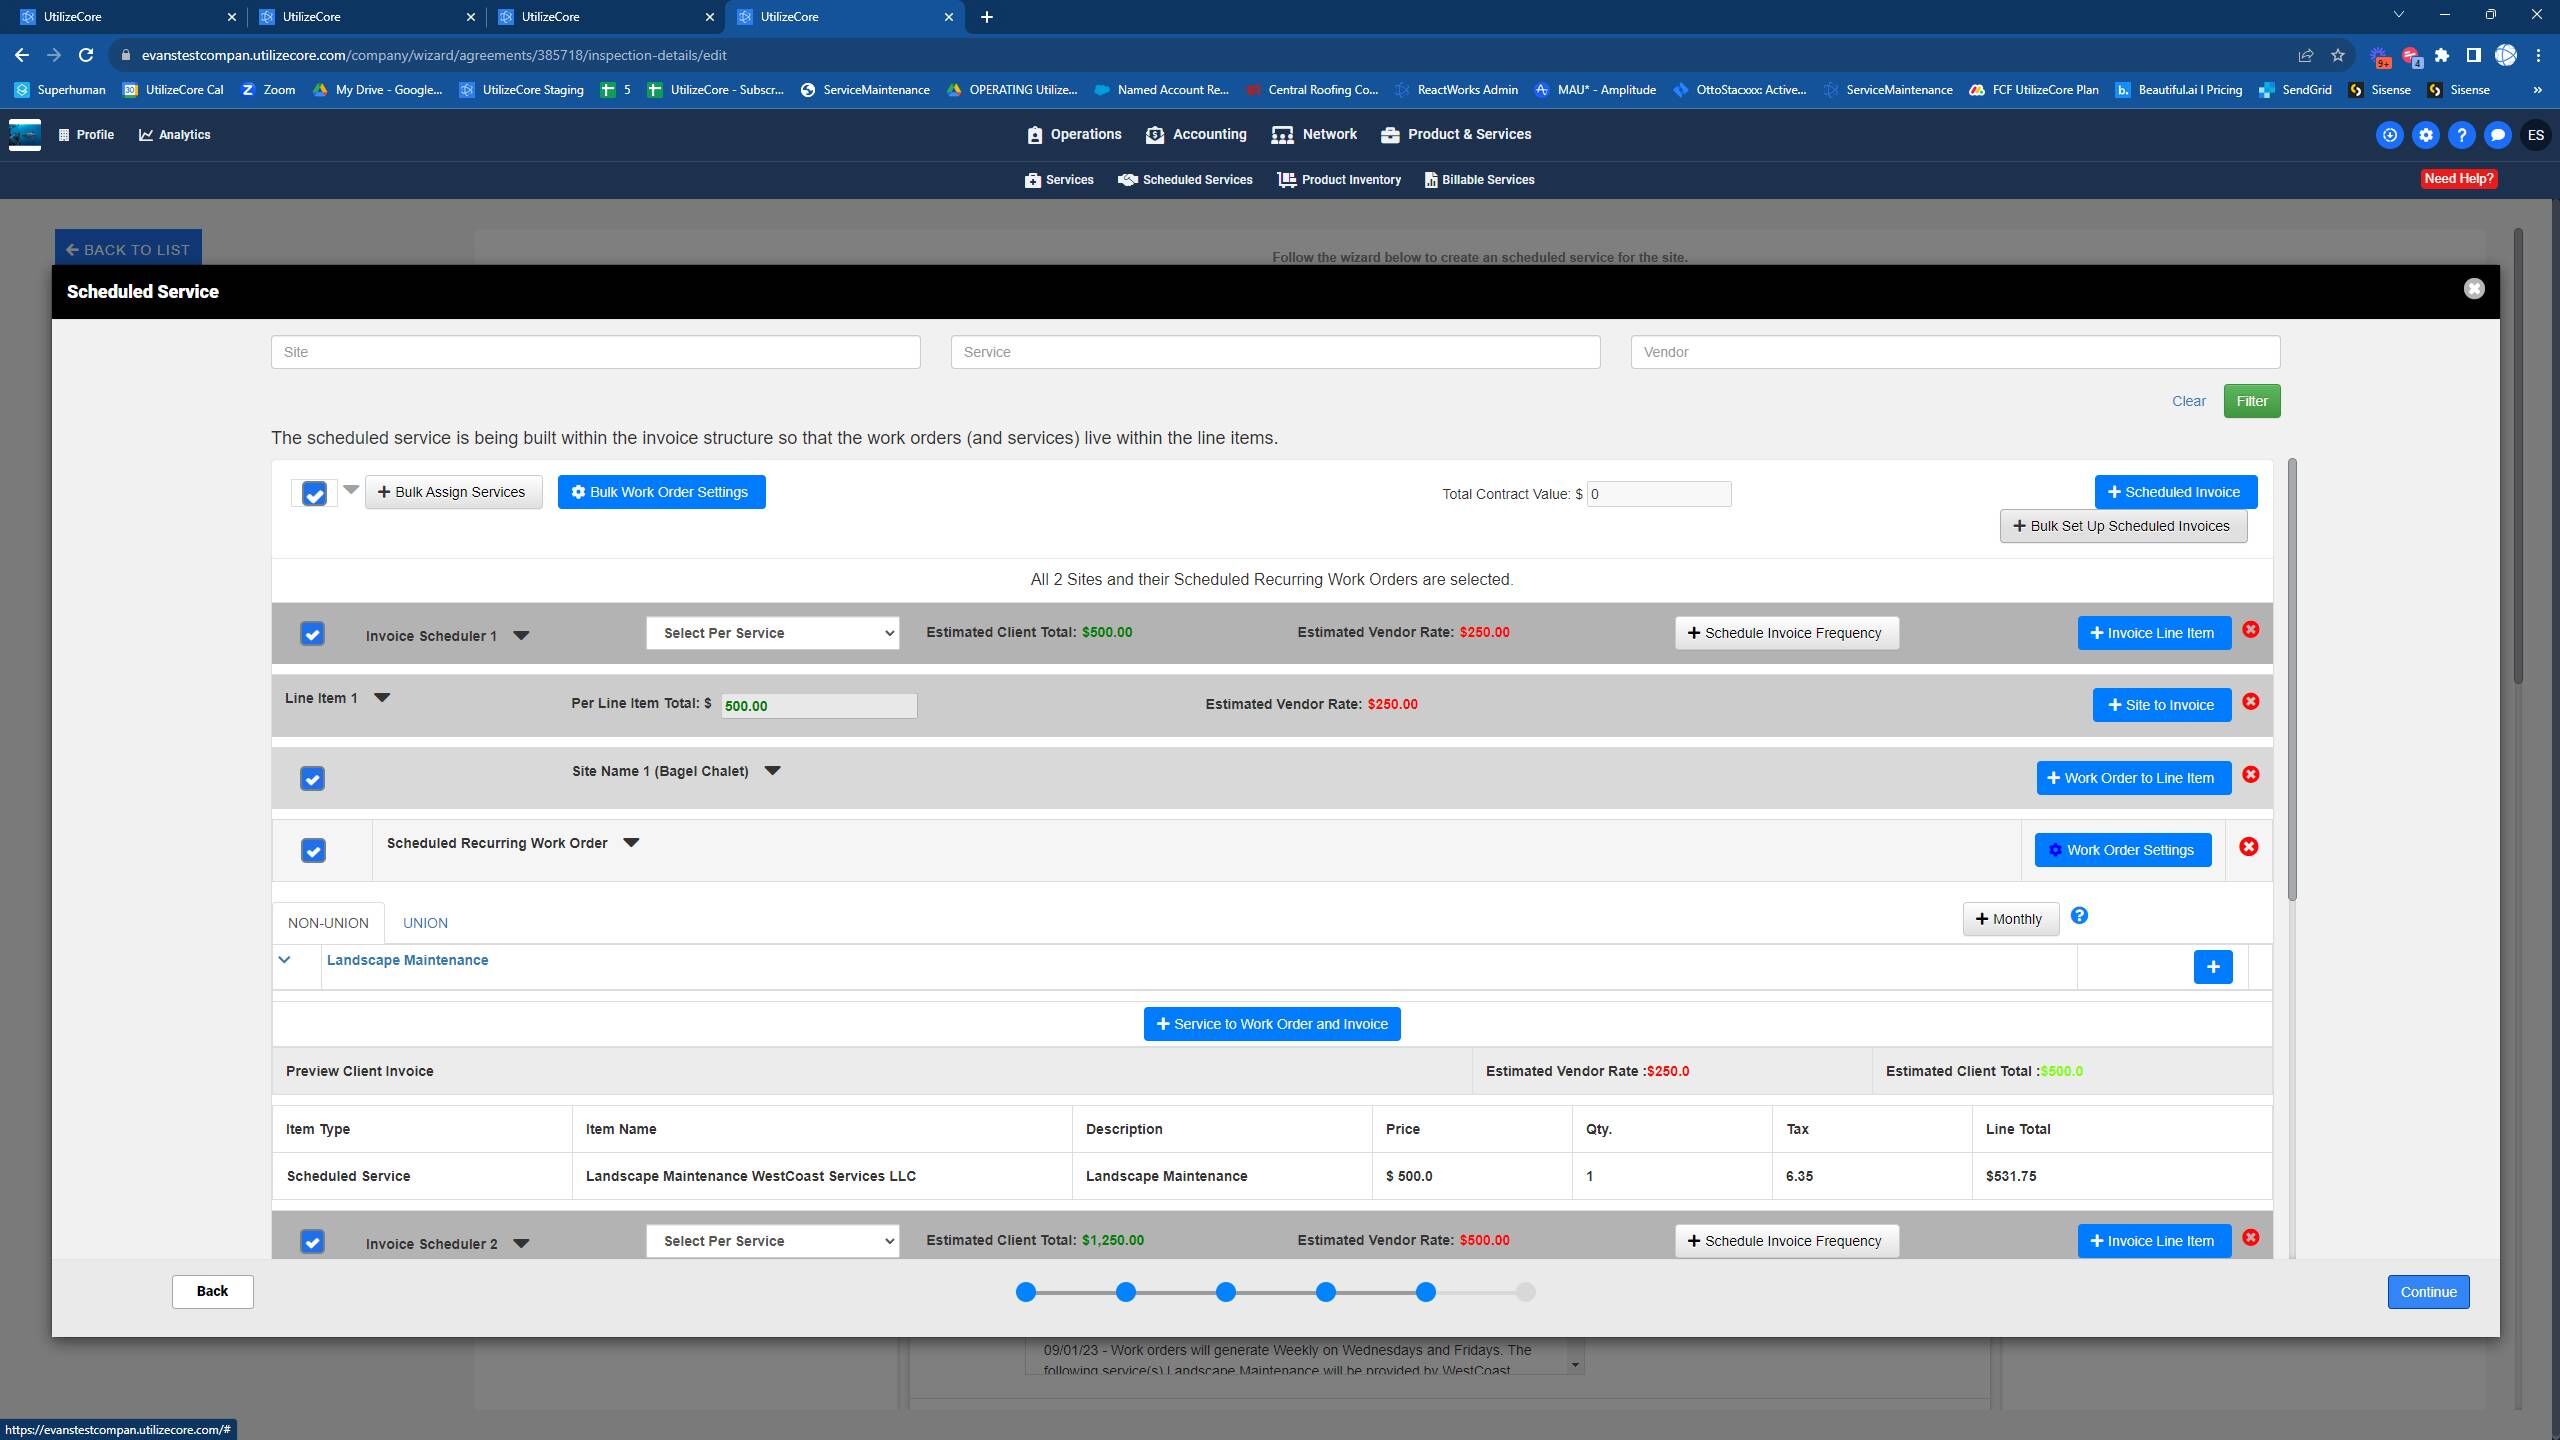This screenshot has height=1440, width=2560.
Task: Click the header help question mark icon
Action: coord(2461,135)
